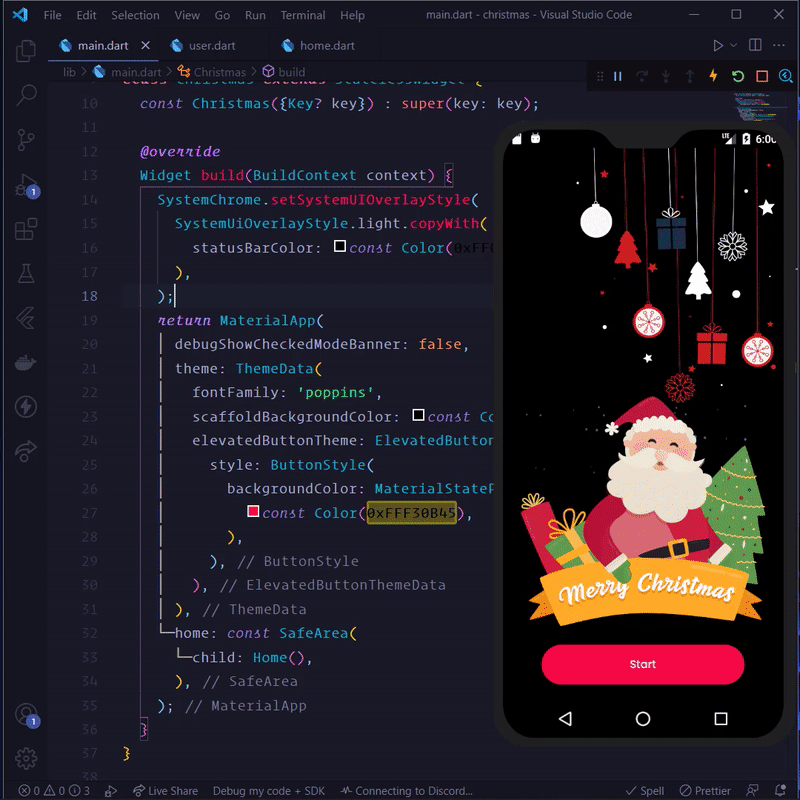
Task: Open the Accounts menu icon
Action: 27,715
